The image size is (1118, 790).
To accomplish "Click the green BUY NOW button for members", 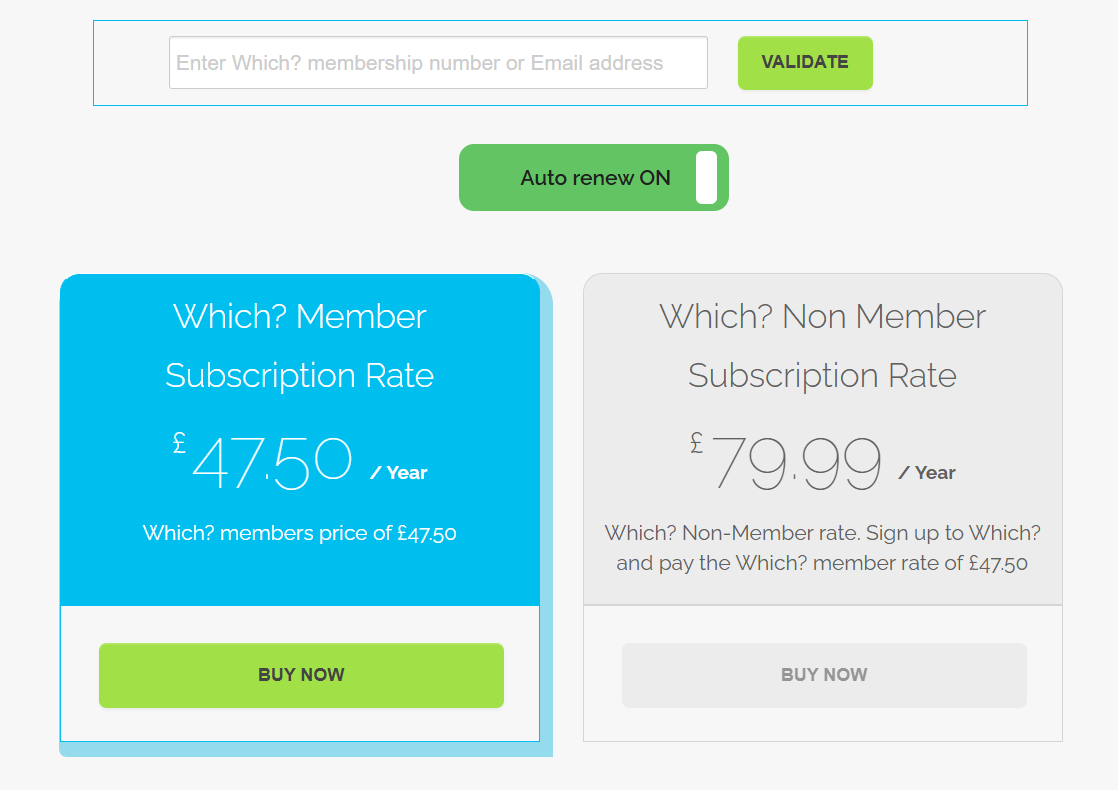I will (x=301, y=675).
